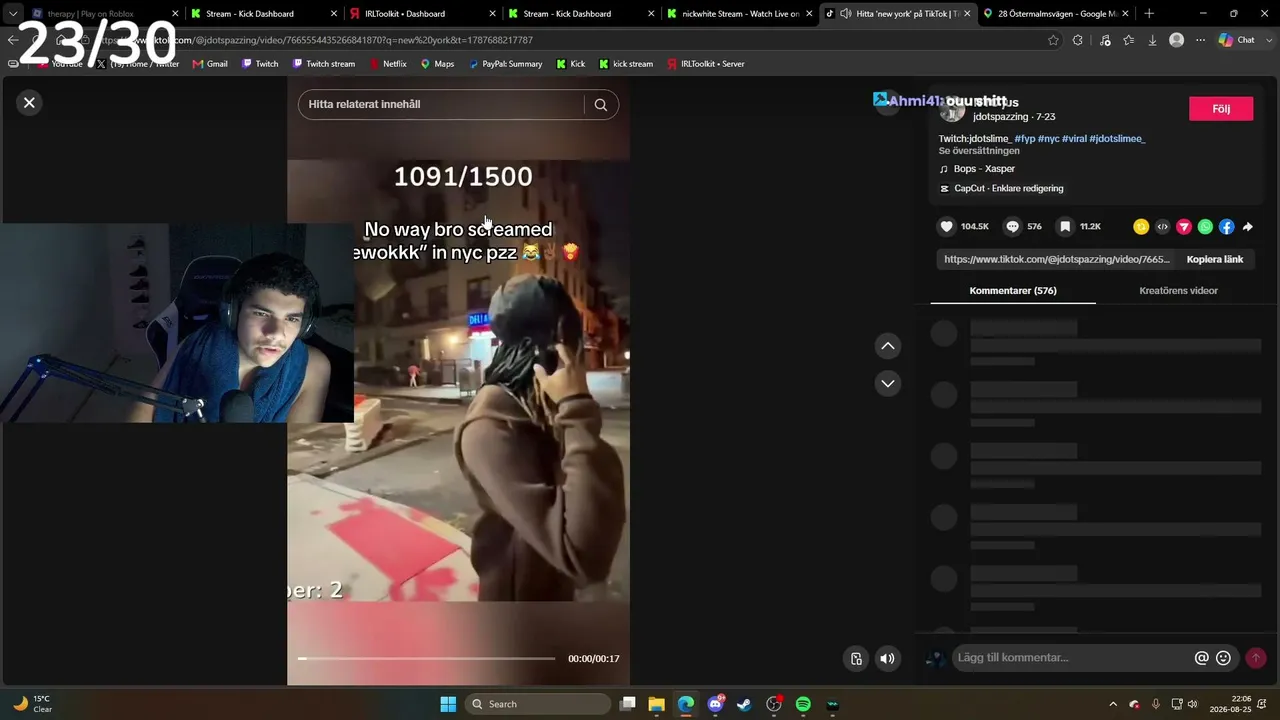The height and width of the screenshot is (720, 1280).
Task: Copy the video link with 'Kopiera länk'
Action: (1215, 259)
